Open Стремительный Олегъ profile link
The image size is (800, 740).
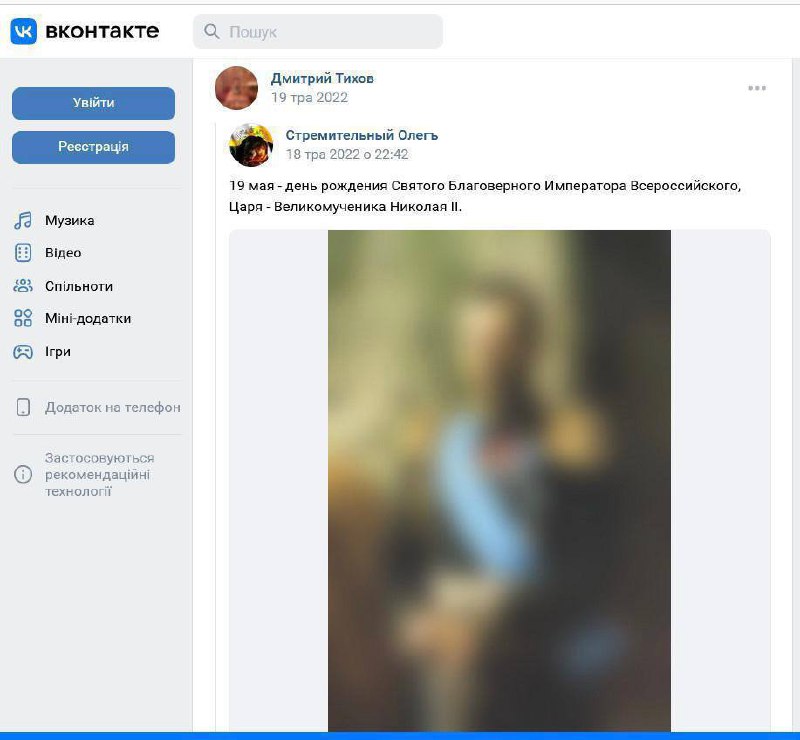362,136
